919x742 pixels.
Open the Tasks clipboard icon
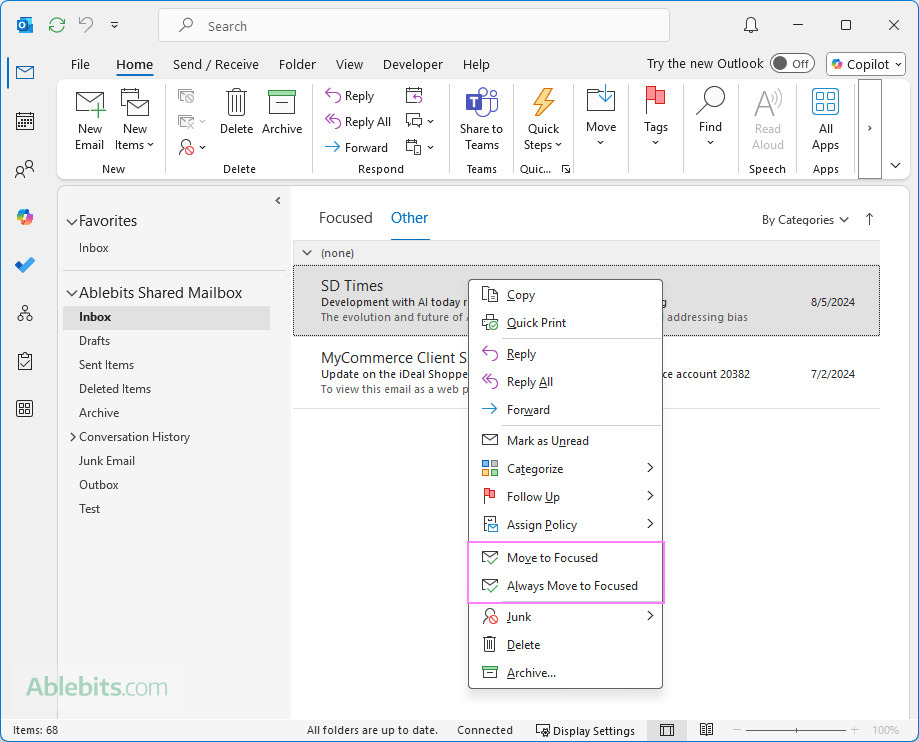tap(25, 361)
